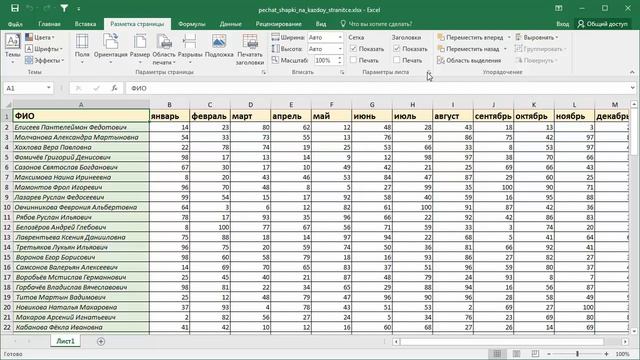Switch to Normal view icon in status bar
The width and height of the screenshot is (640, 360).
(x=497, y=354)
